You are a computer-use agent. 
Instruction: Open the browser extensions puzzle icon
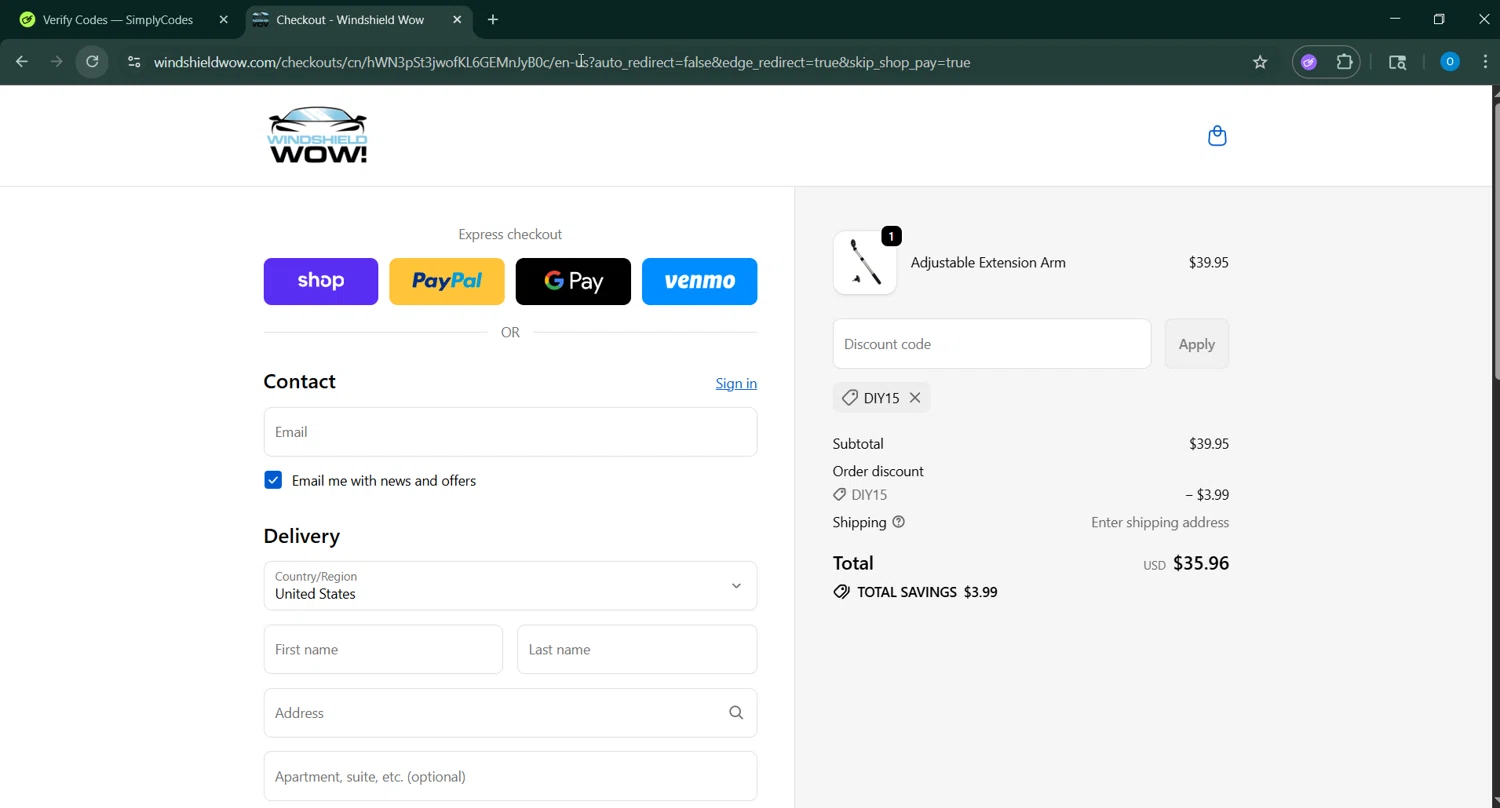(x=1345, y=62)
